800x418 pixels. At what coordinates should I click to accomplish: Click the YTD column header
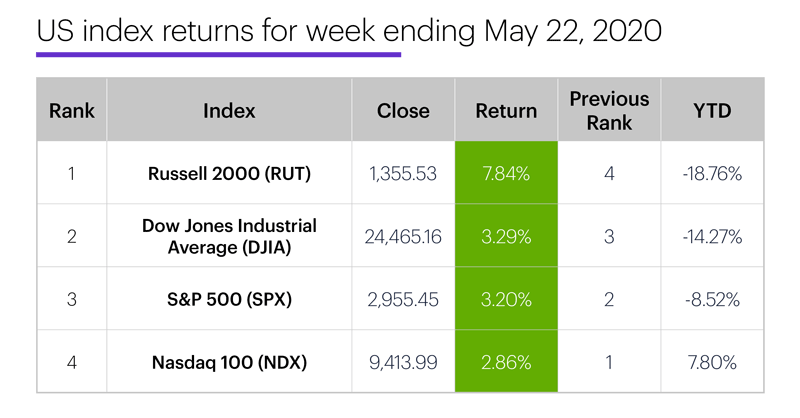[711, 111]
